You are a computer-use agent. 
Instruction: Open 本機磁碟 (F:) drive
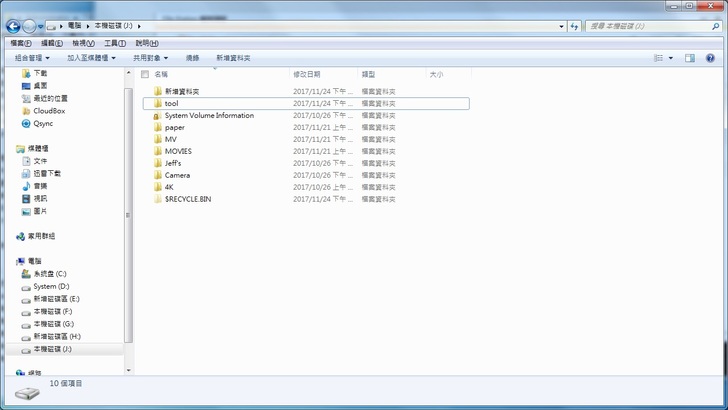[52, 311]
